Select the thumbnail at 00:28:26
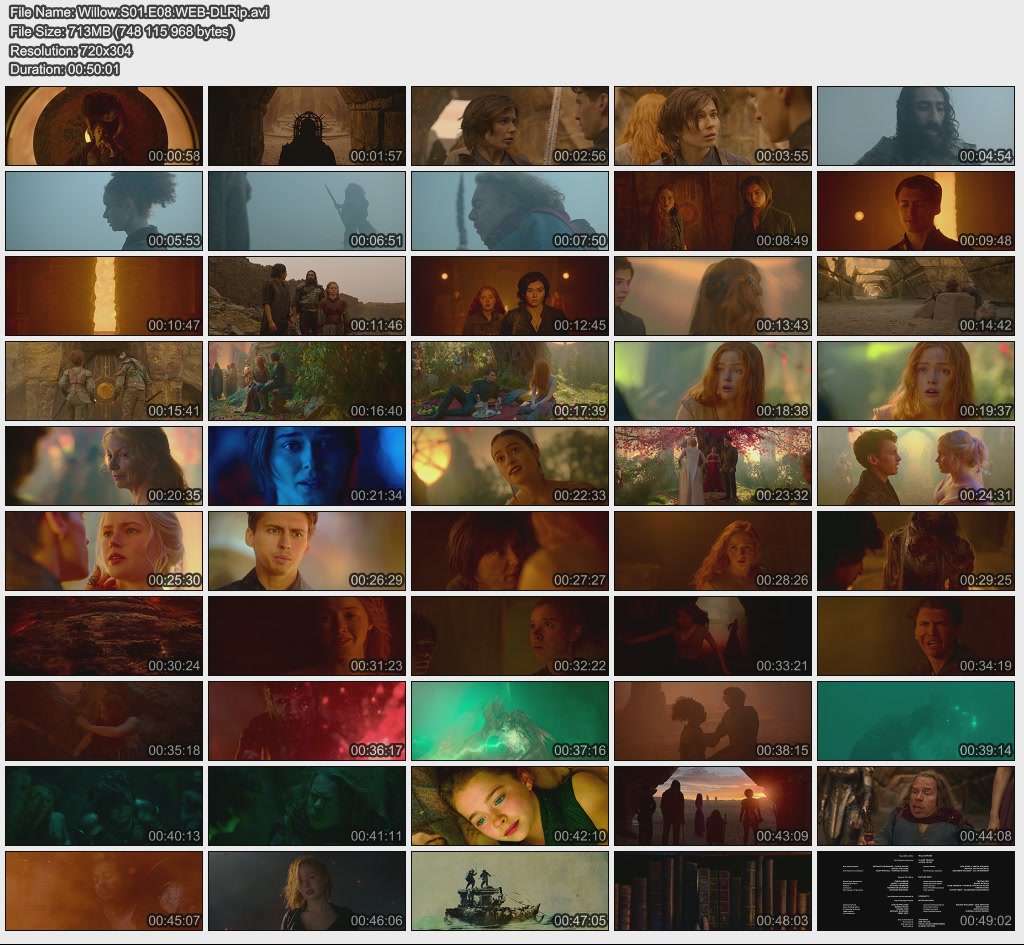Image resolution: width=1024 pixels, height=945 pixels. point(713,551)
